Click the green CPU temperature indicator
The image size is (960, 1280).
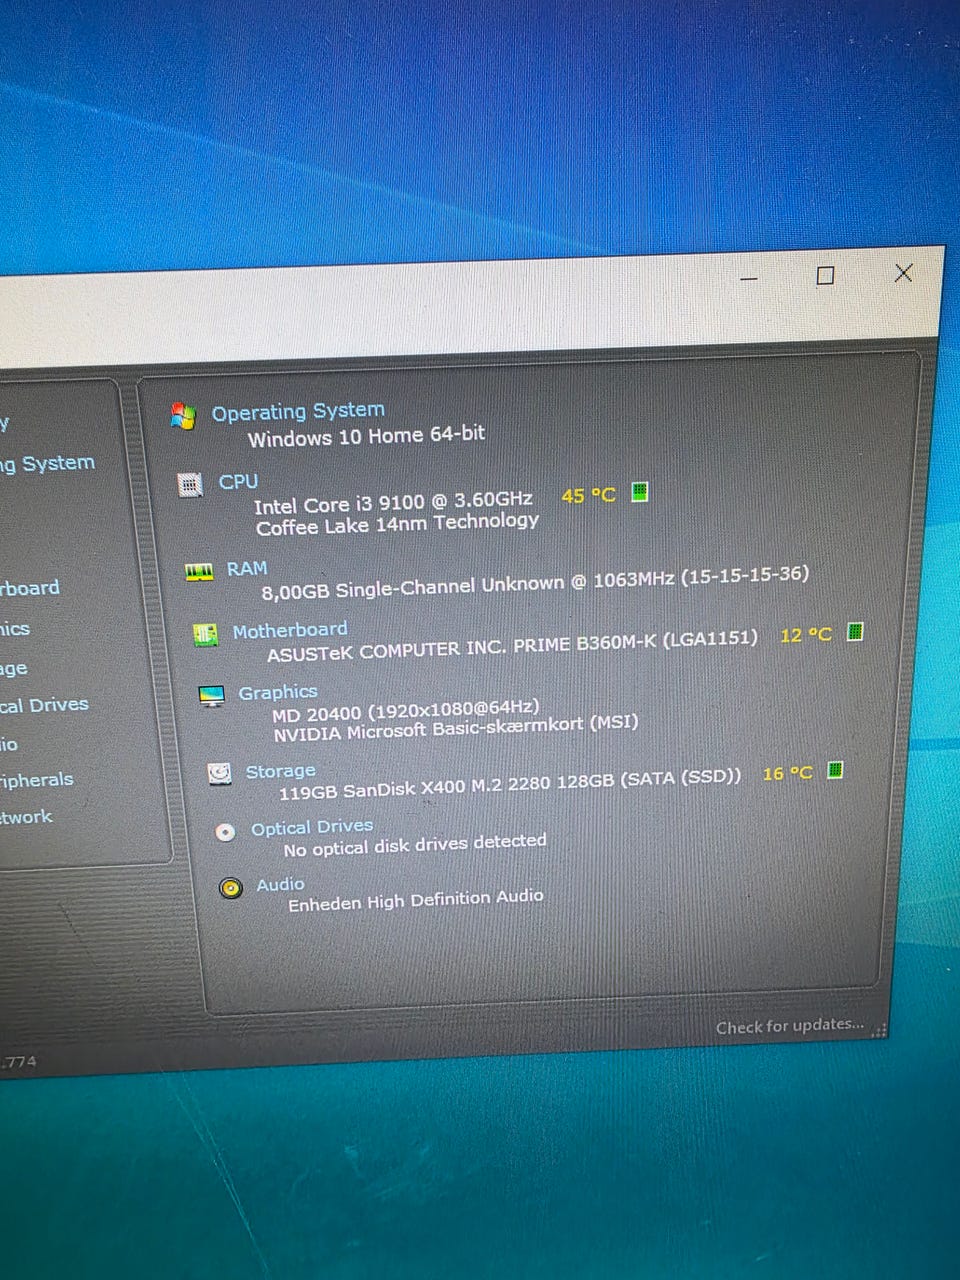click(x=640, y=491)
